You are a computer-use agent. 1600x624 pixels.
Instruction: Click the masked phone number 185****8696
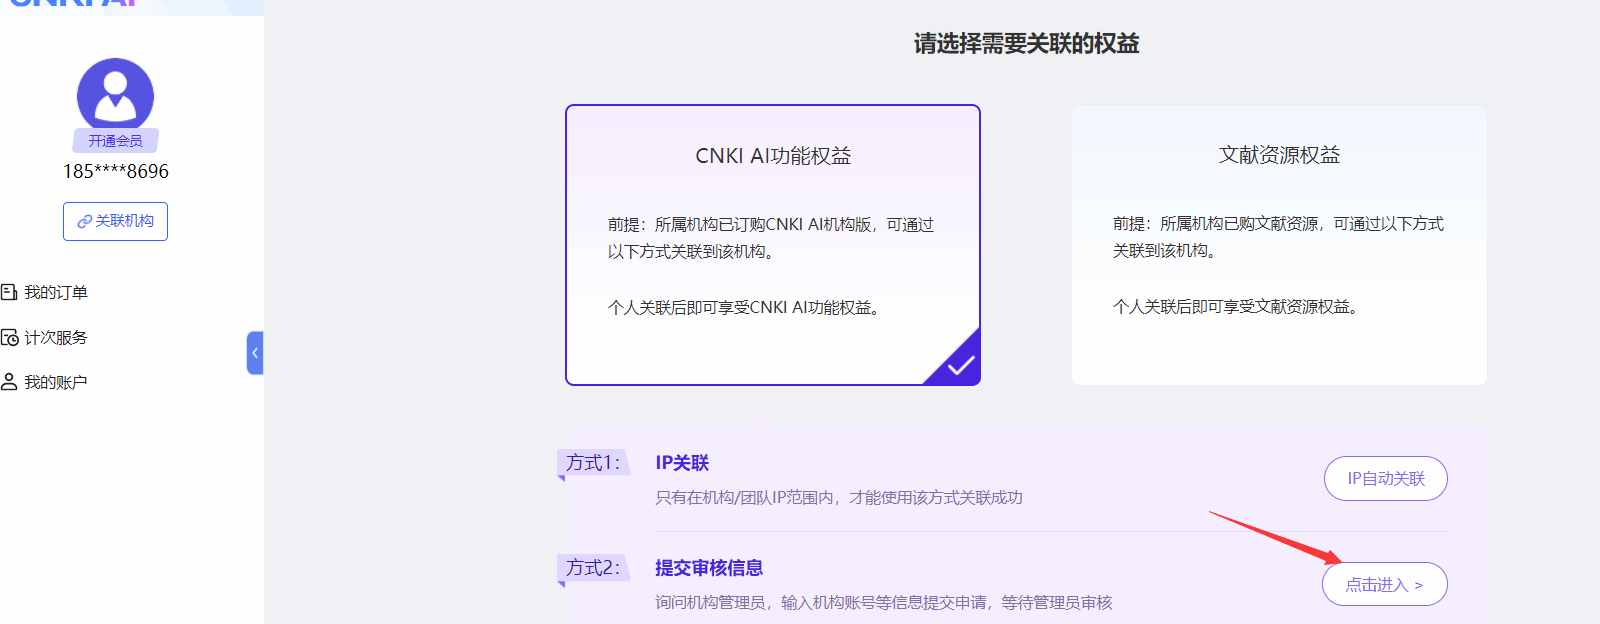[x=116, y=171]
